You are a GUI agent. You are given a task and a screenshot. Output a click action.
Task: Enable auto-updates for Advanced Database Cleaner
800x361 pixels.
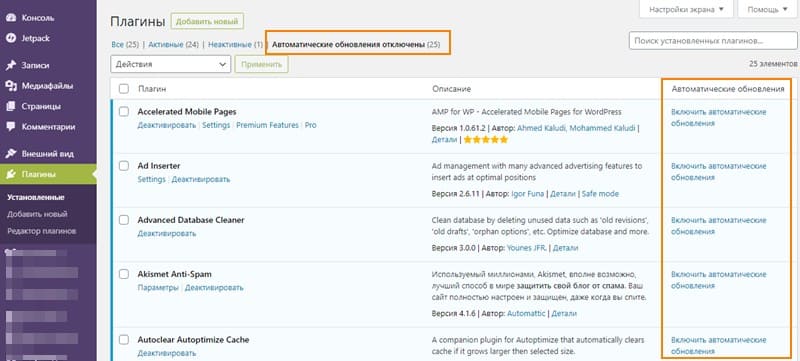click(x=719, y=226)
